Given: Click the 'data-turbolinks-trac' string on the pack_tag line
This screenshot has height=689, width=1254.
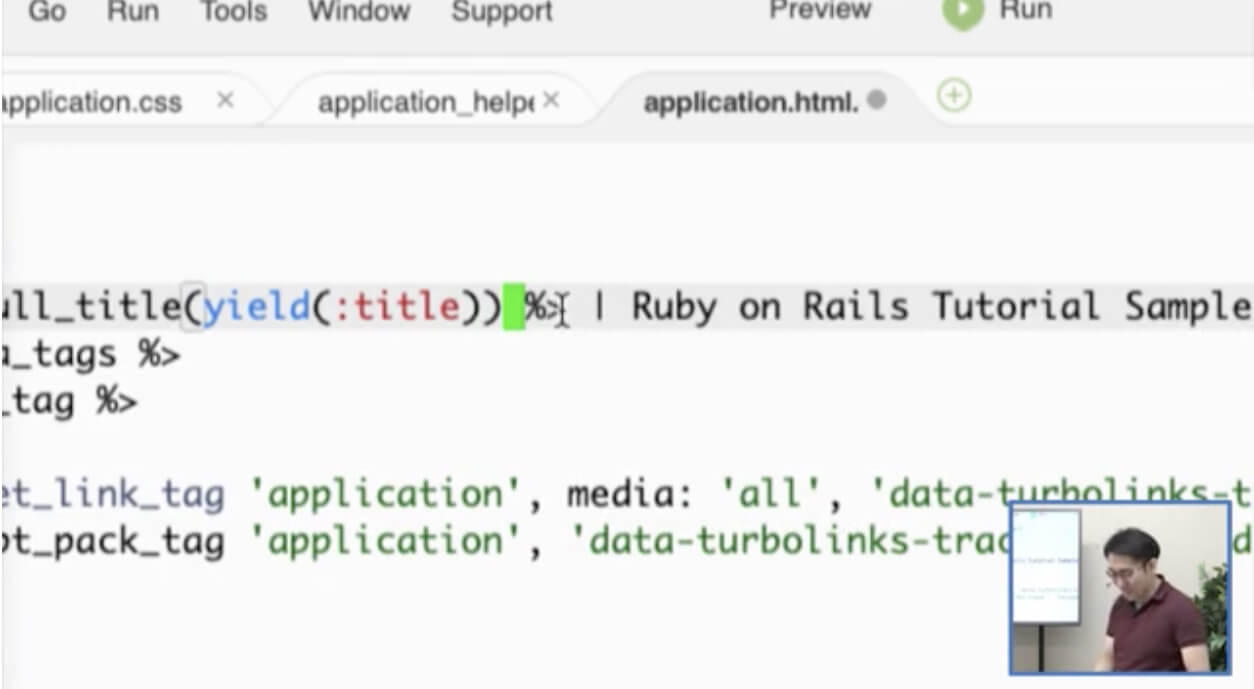Looking at the screenshot, I should pyautogui.click(x=790, y=542).
